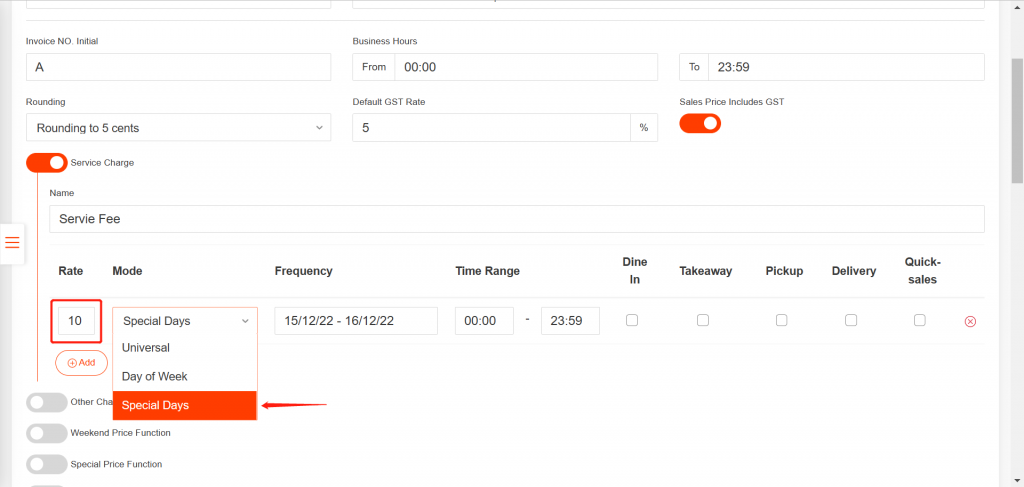Viewport: 1024px width, 487px height.
Task: Turn off Sales Price Includes GST
Action: click(x=700, y=123)
